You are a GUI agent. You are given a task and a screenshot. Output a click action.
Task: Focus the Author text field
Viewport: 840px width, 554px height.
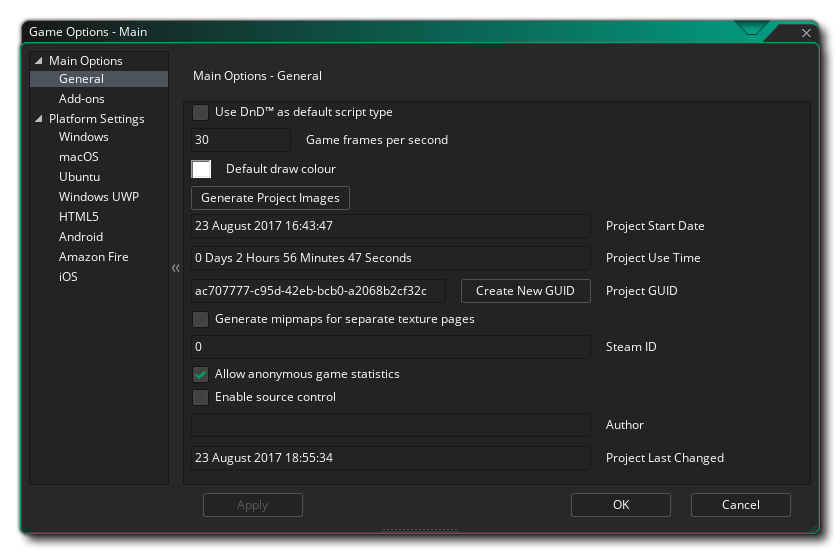point(390,425)
